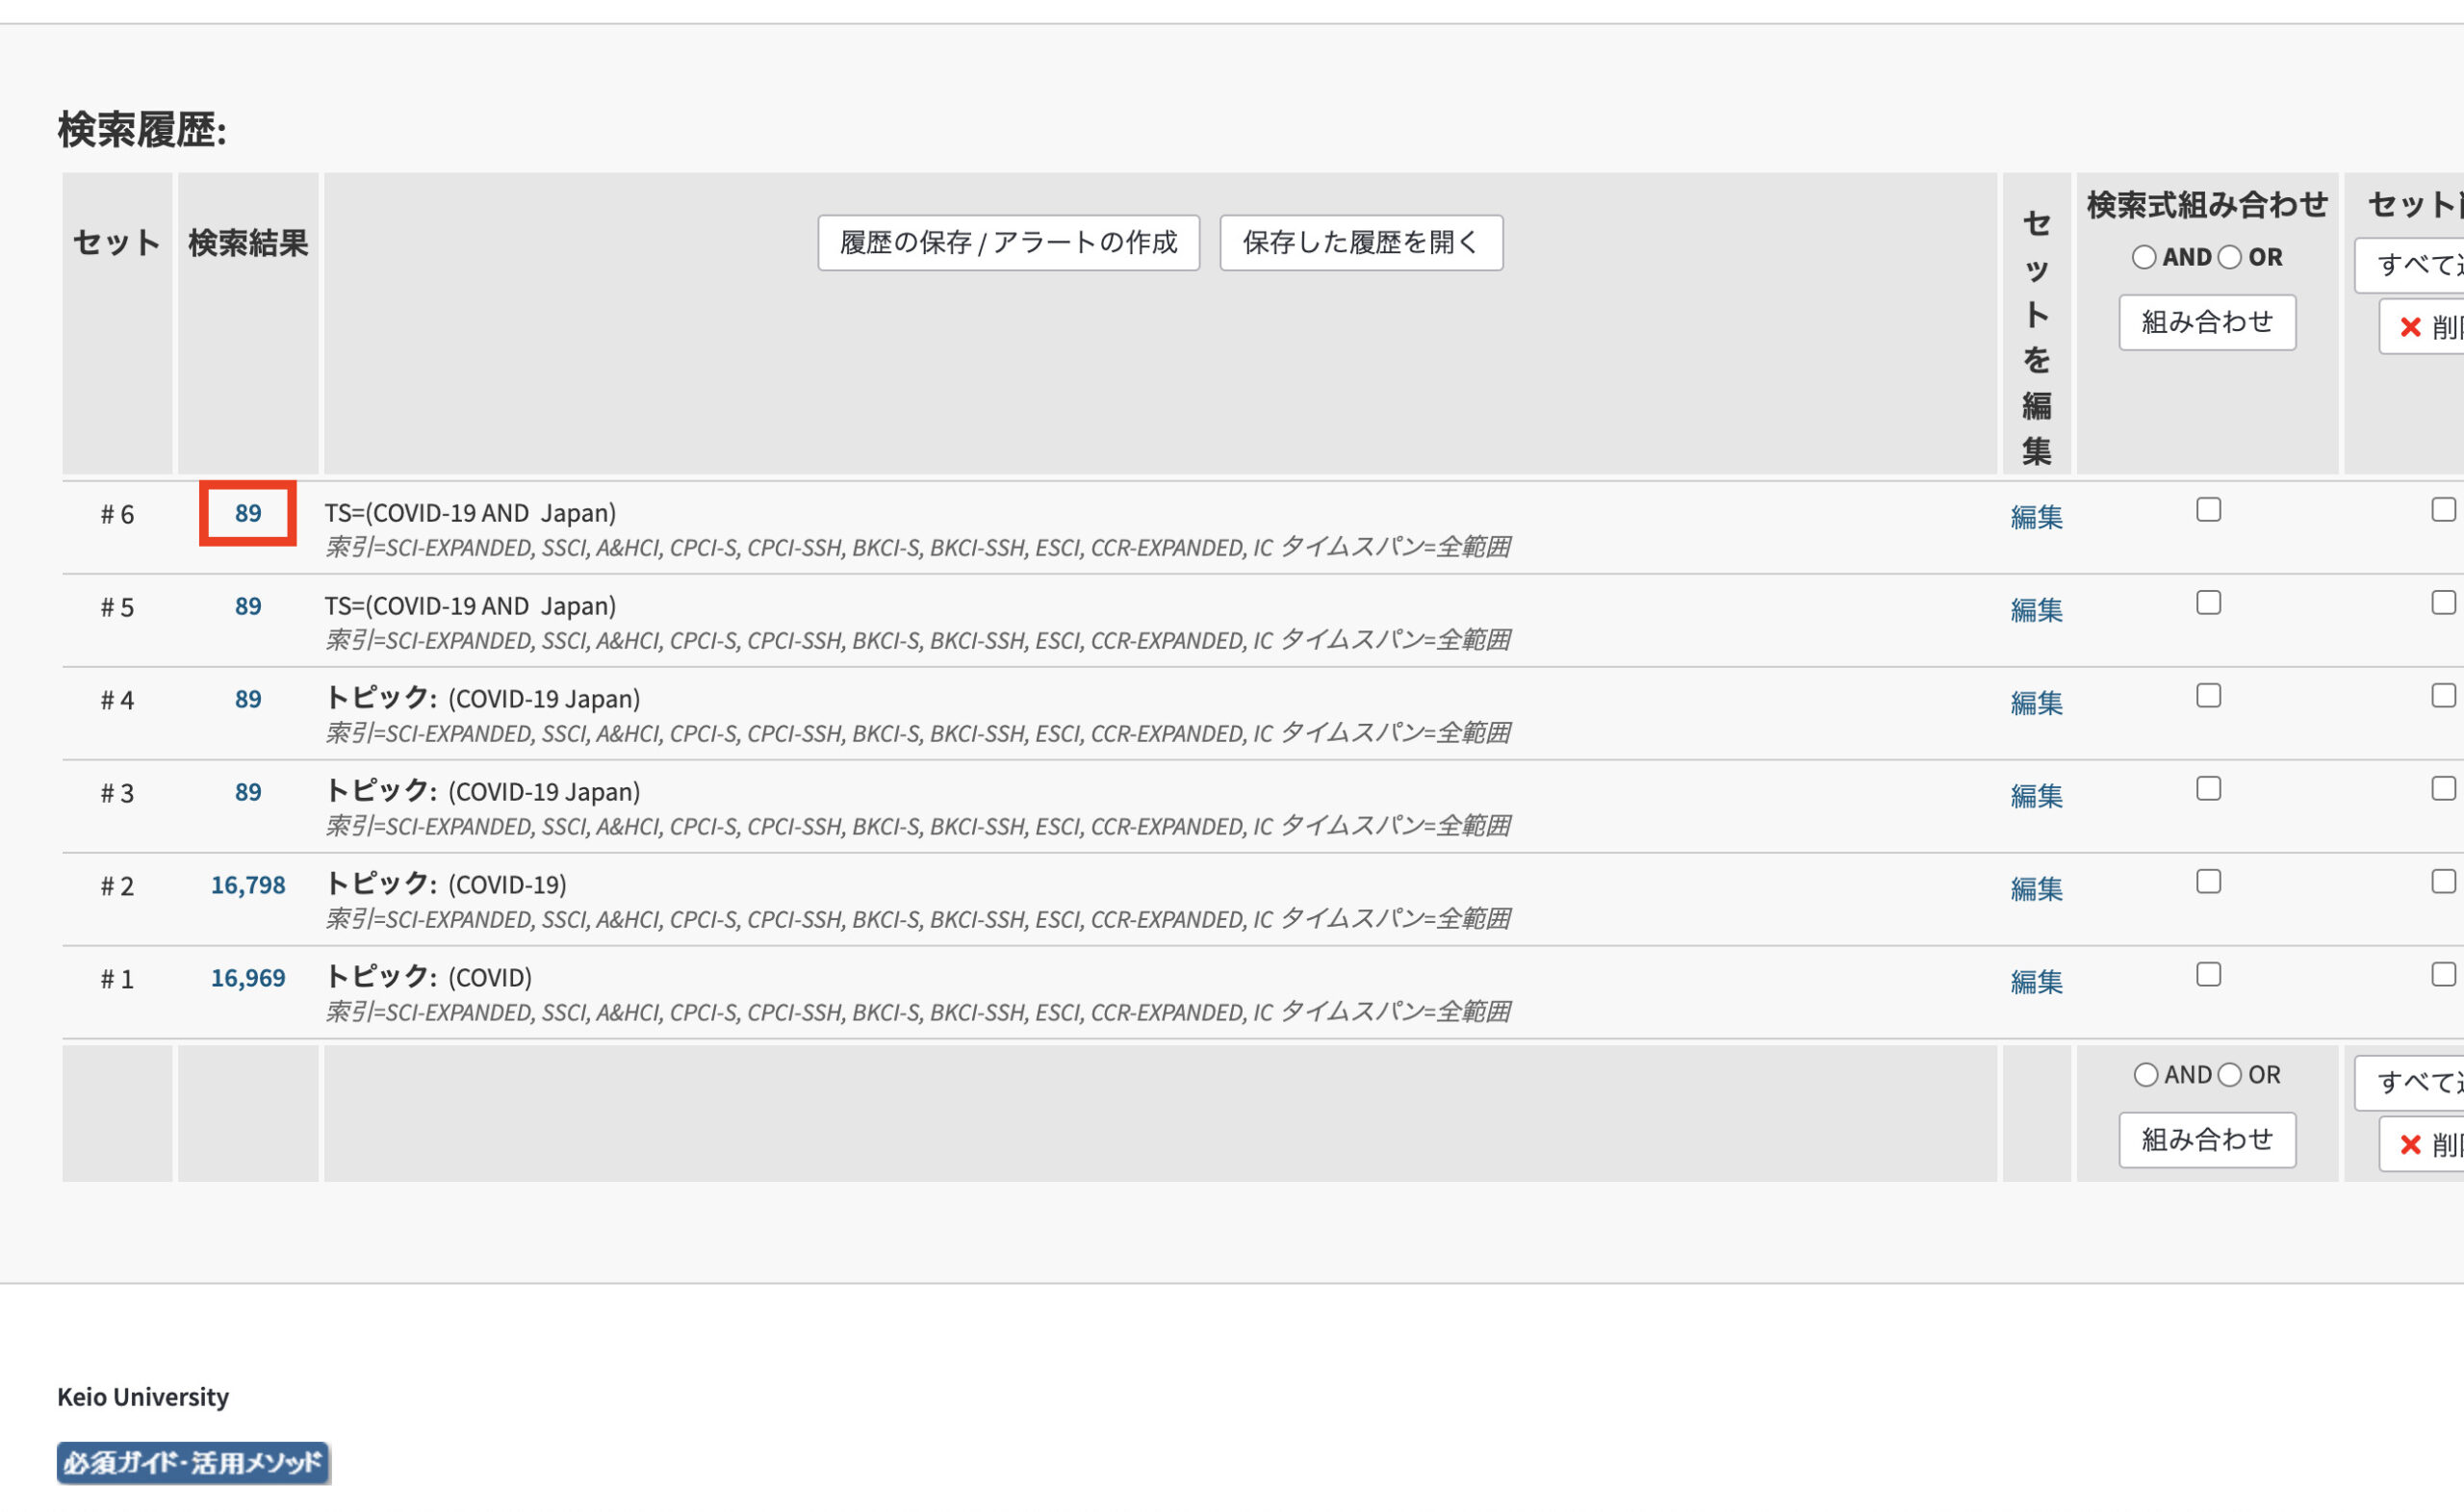Click the Keio University text
The height and width of the screenshot is (1512, 2464).
pos(143,1397)
